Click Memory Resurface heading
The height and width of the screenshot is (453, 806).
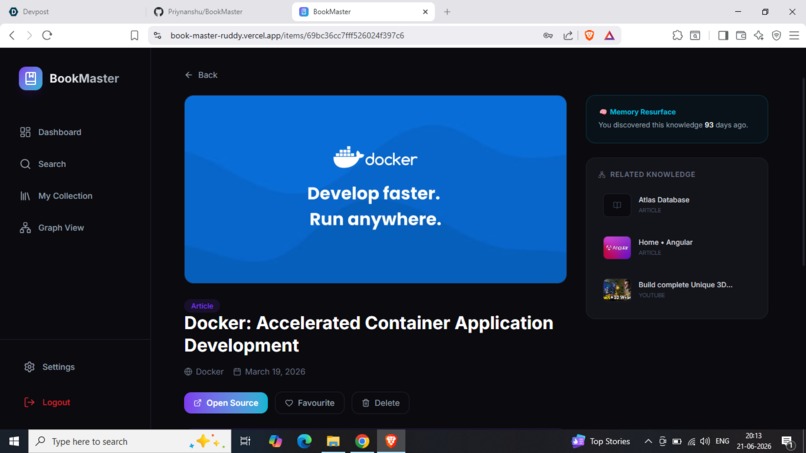pyautogui.click(x=643, y=112)
